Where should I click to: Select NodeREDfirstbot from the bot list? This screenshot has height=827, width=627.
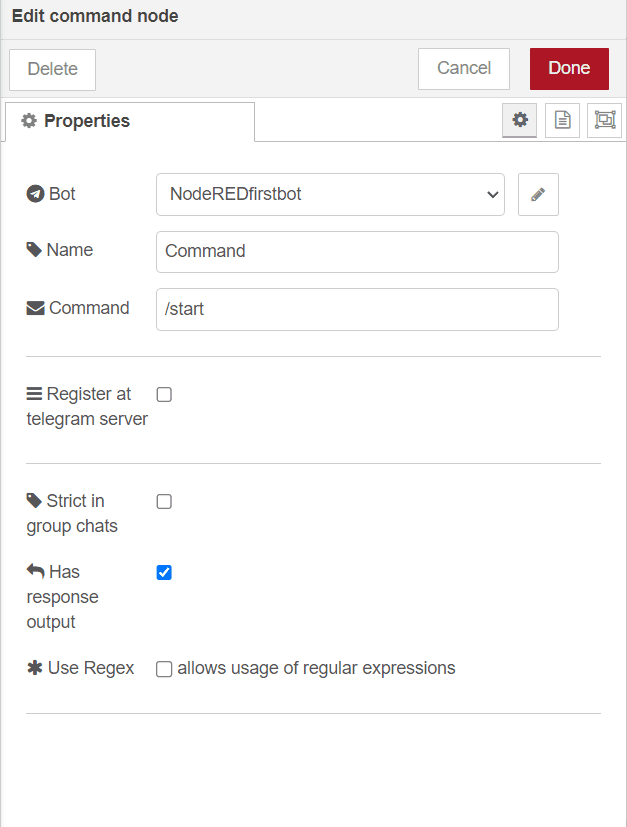[330, 194]
